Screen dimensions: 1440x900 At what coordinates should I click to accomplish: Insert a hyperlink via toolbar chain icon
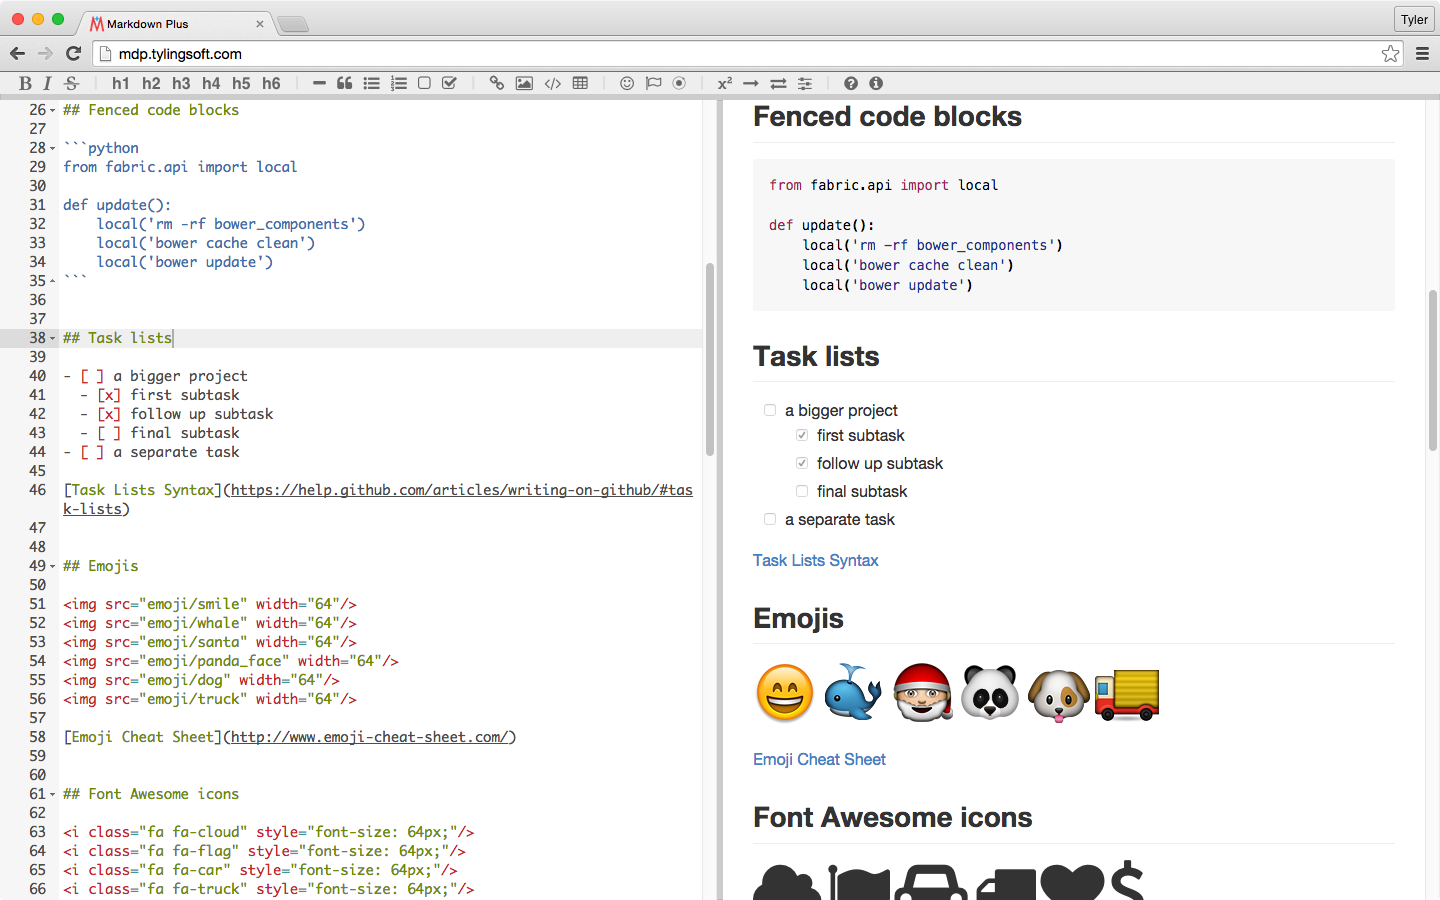point(496,84)
